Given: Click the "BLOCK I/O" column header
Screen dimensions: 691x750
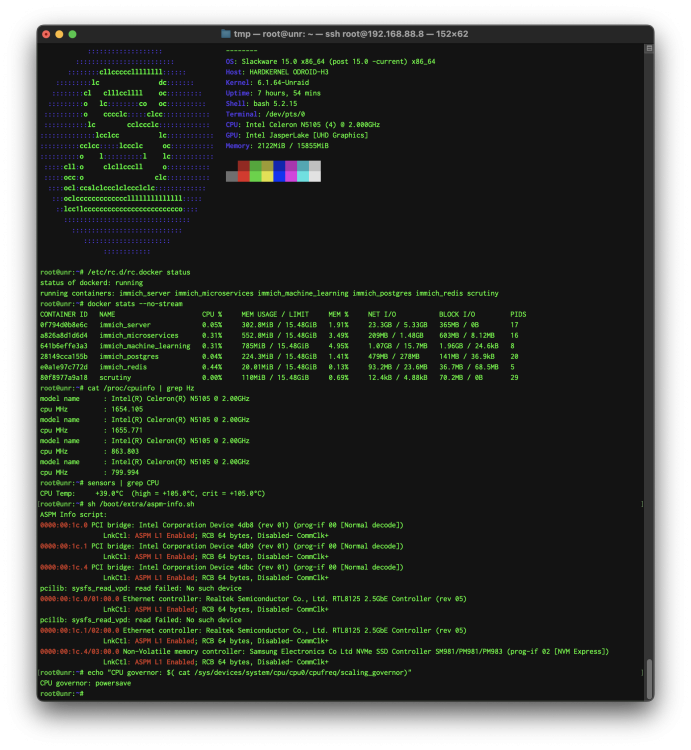Looking at the screenshot, I should point(457,314).
